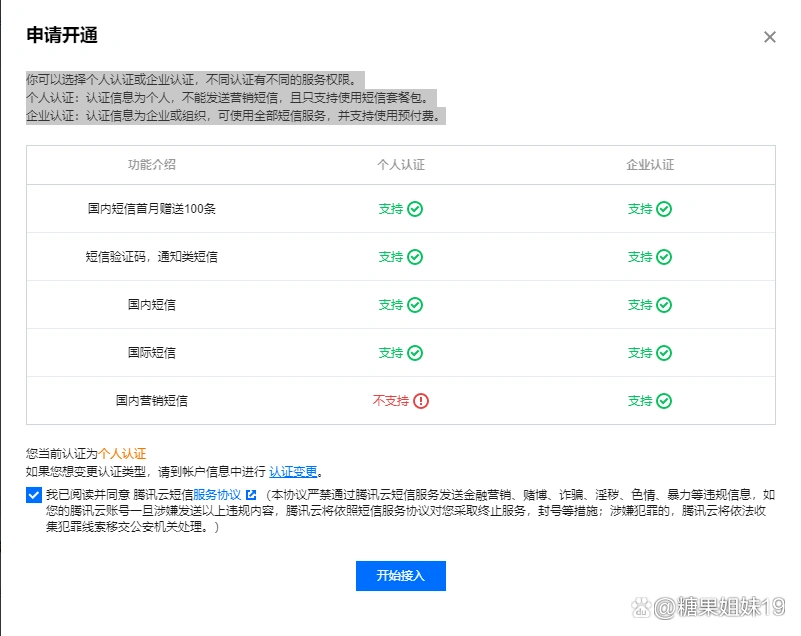This screenshot has width=801, height=636.
Task: Click green check icon for 国内短信 under 个人认证
Action: click(x=413, y=305)
